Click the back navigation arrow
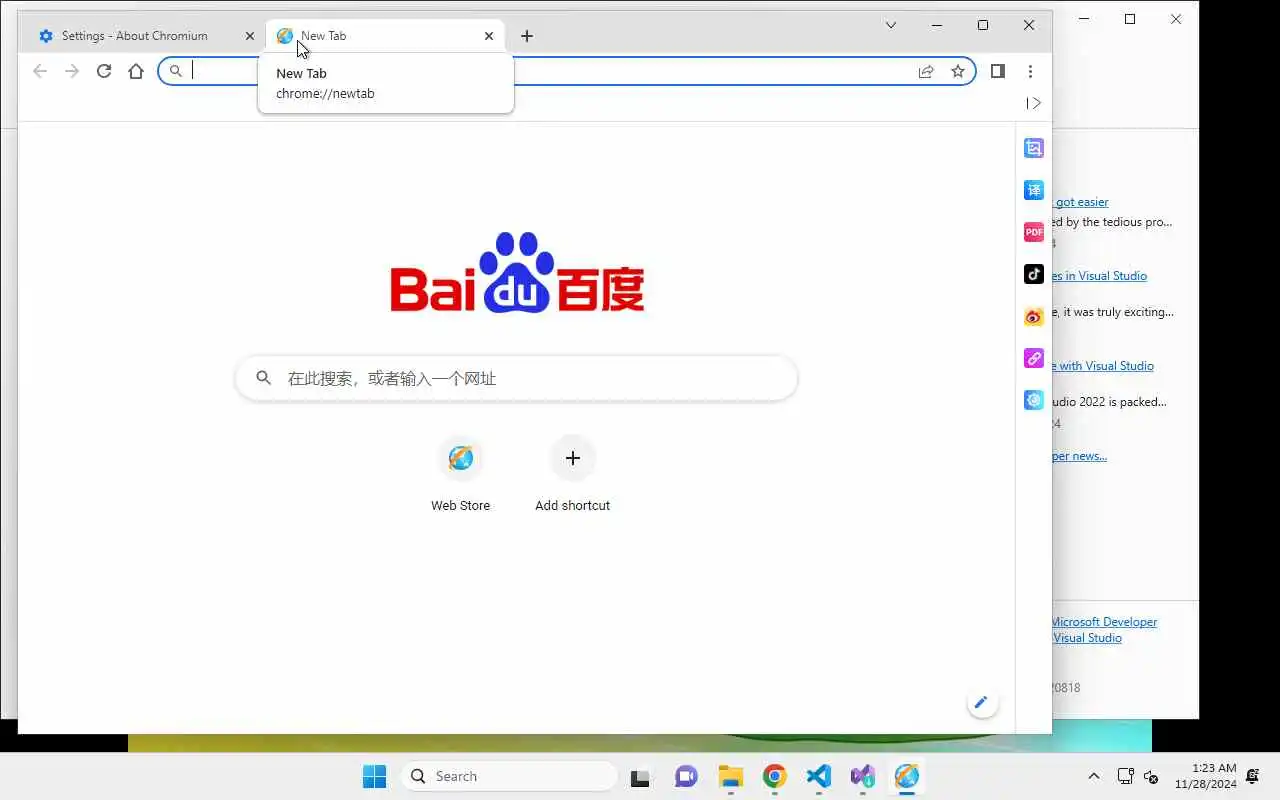This screenshot has width=1280, height=800. pos(40,71)
